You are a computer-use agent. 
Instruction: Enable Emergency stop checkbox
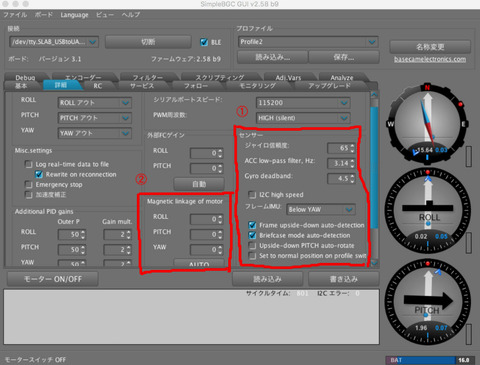pyautogui.click(x=29, y=185)
